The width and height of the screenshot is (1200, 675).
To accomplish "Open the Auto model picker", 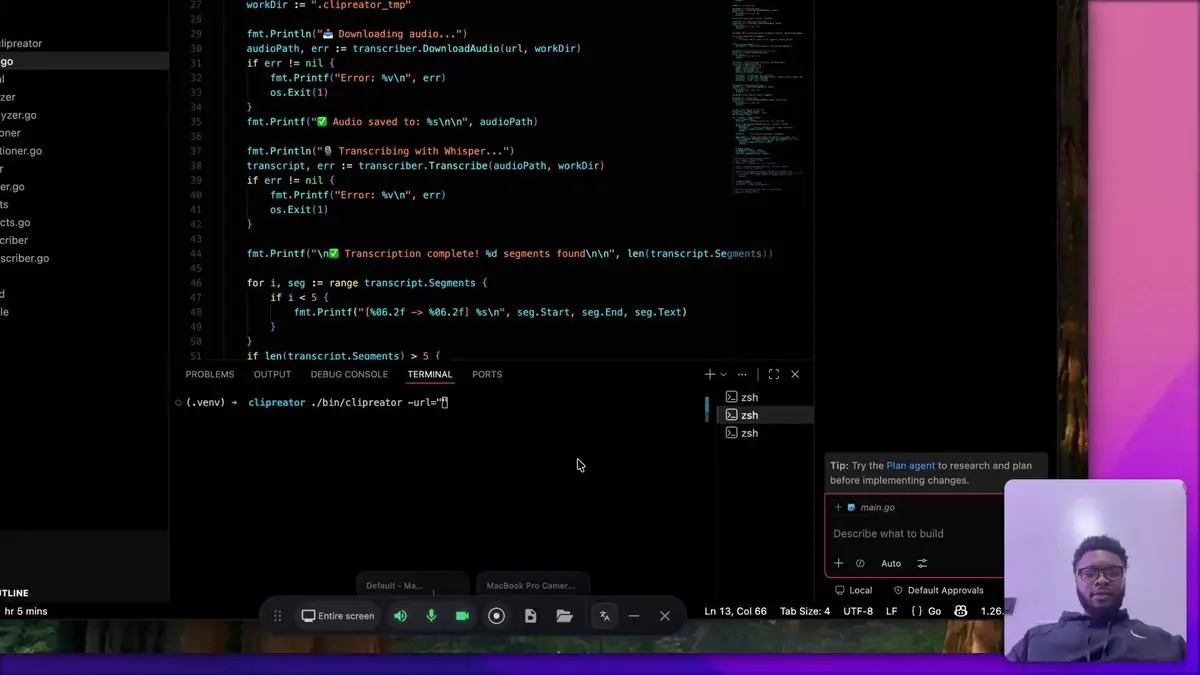I will (x=891, y=563).
